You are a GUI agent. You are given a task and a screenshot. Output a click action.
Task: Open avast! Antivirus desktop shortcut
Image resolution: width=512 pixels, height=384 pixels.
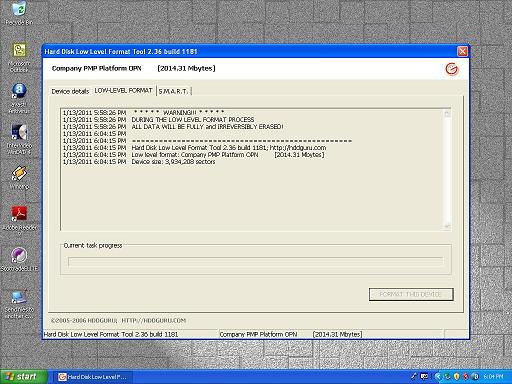[19, 98]
